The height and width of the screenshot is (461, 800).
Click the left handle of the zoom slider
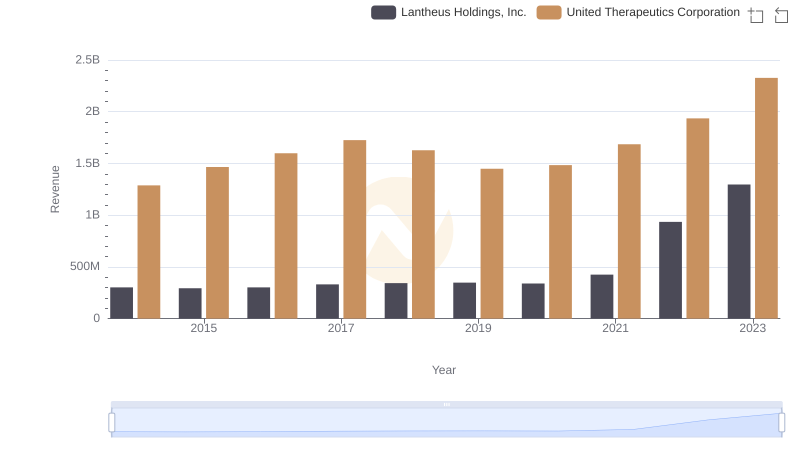click(112, 422)
